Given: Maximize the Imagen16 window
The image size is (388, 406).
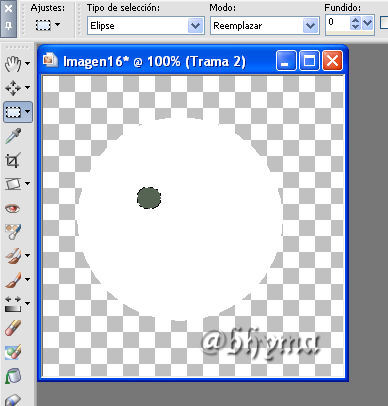Looking at the screenshot, I should click(x=309, y=61).
